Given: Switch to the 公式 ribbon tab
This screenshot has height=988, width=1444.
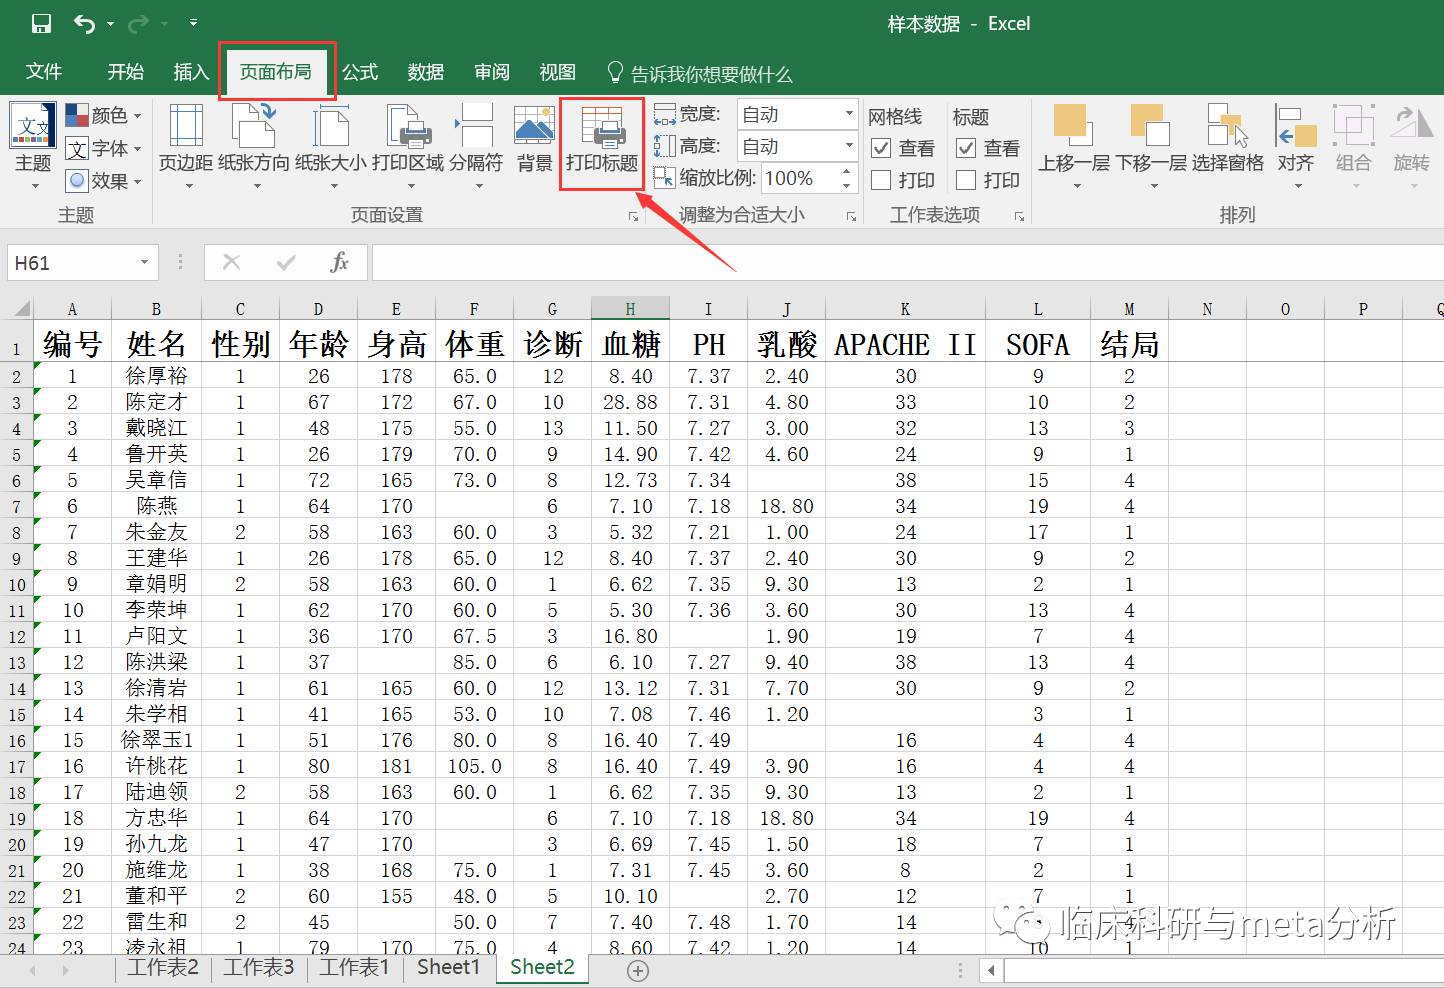Looking at the screenshot, I should coord(360,72).
